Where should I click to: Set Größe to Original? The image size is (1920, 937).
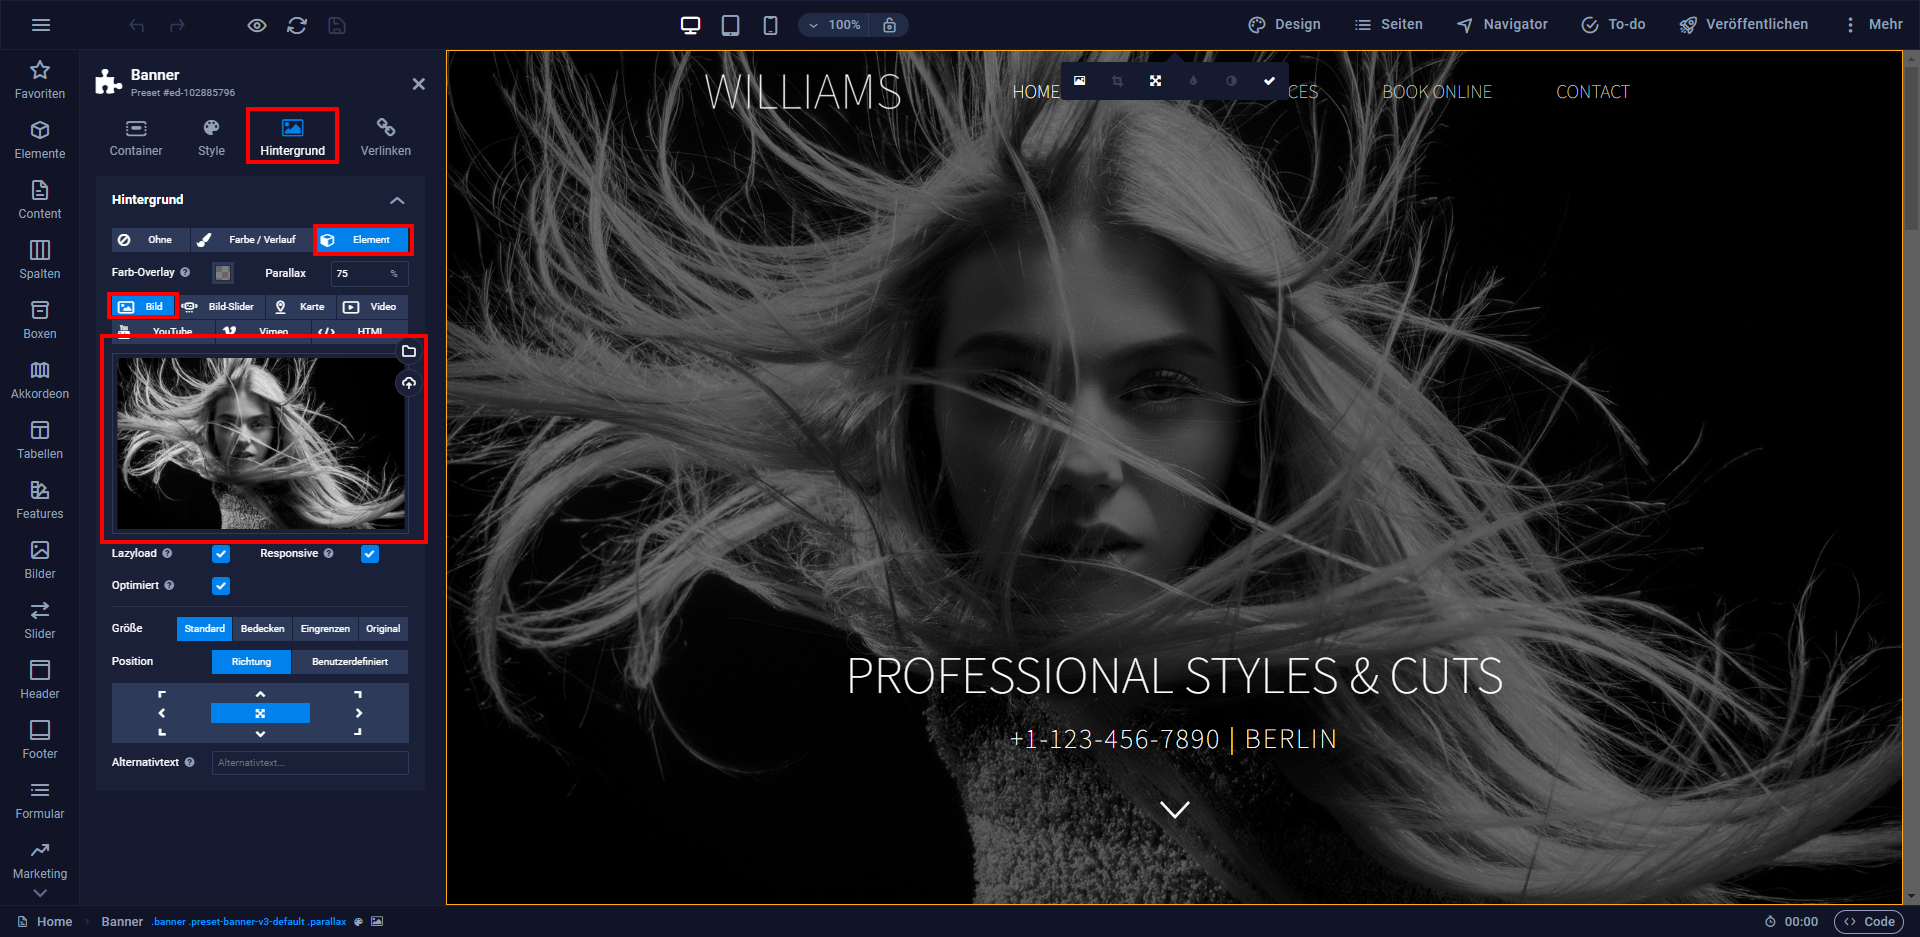pyautogui.click(x=383, y=629)
